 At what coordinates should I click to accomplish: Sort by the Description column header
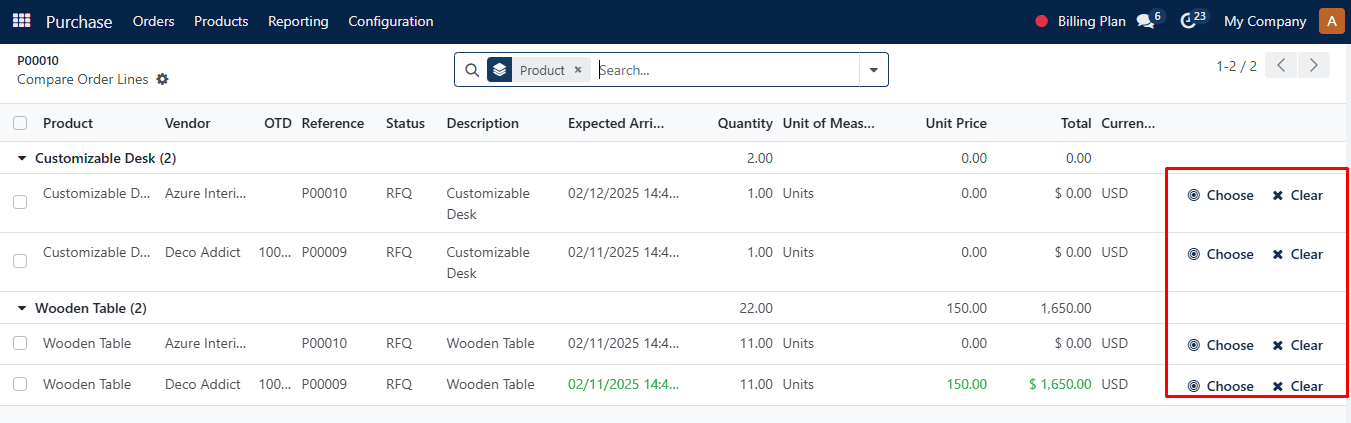pyautogui.click(x=483, y=123)
